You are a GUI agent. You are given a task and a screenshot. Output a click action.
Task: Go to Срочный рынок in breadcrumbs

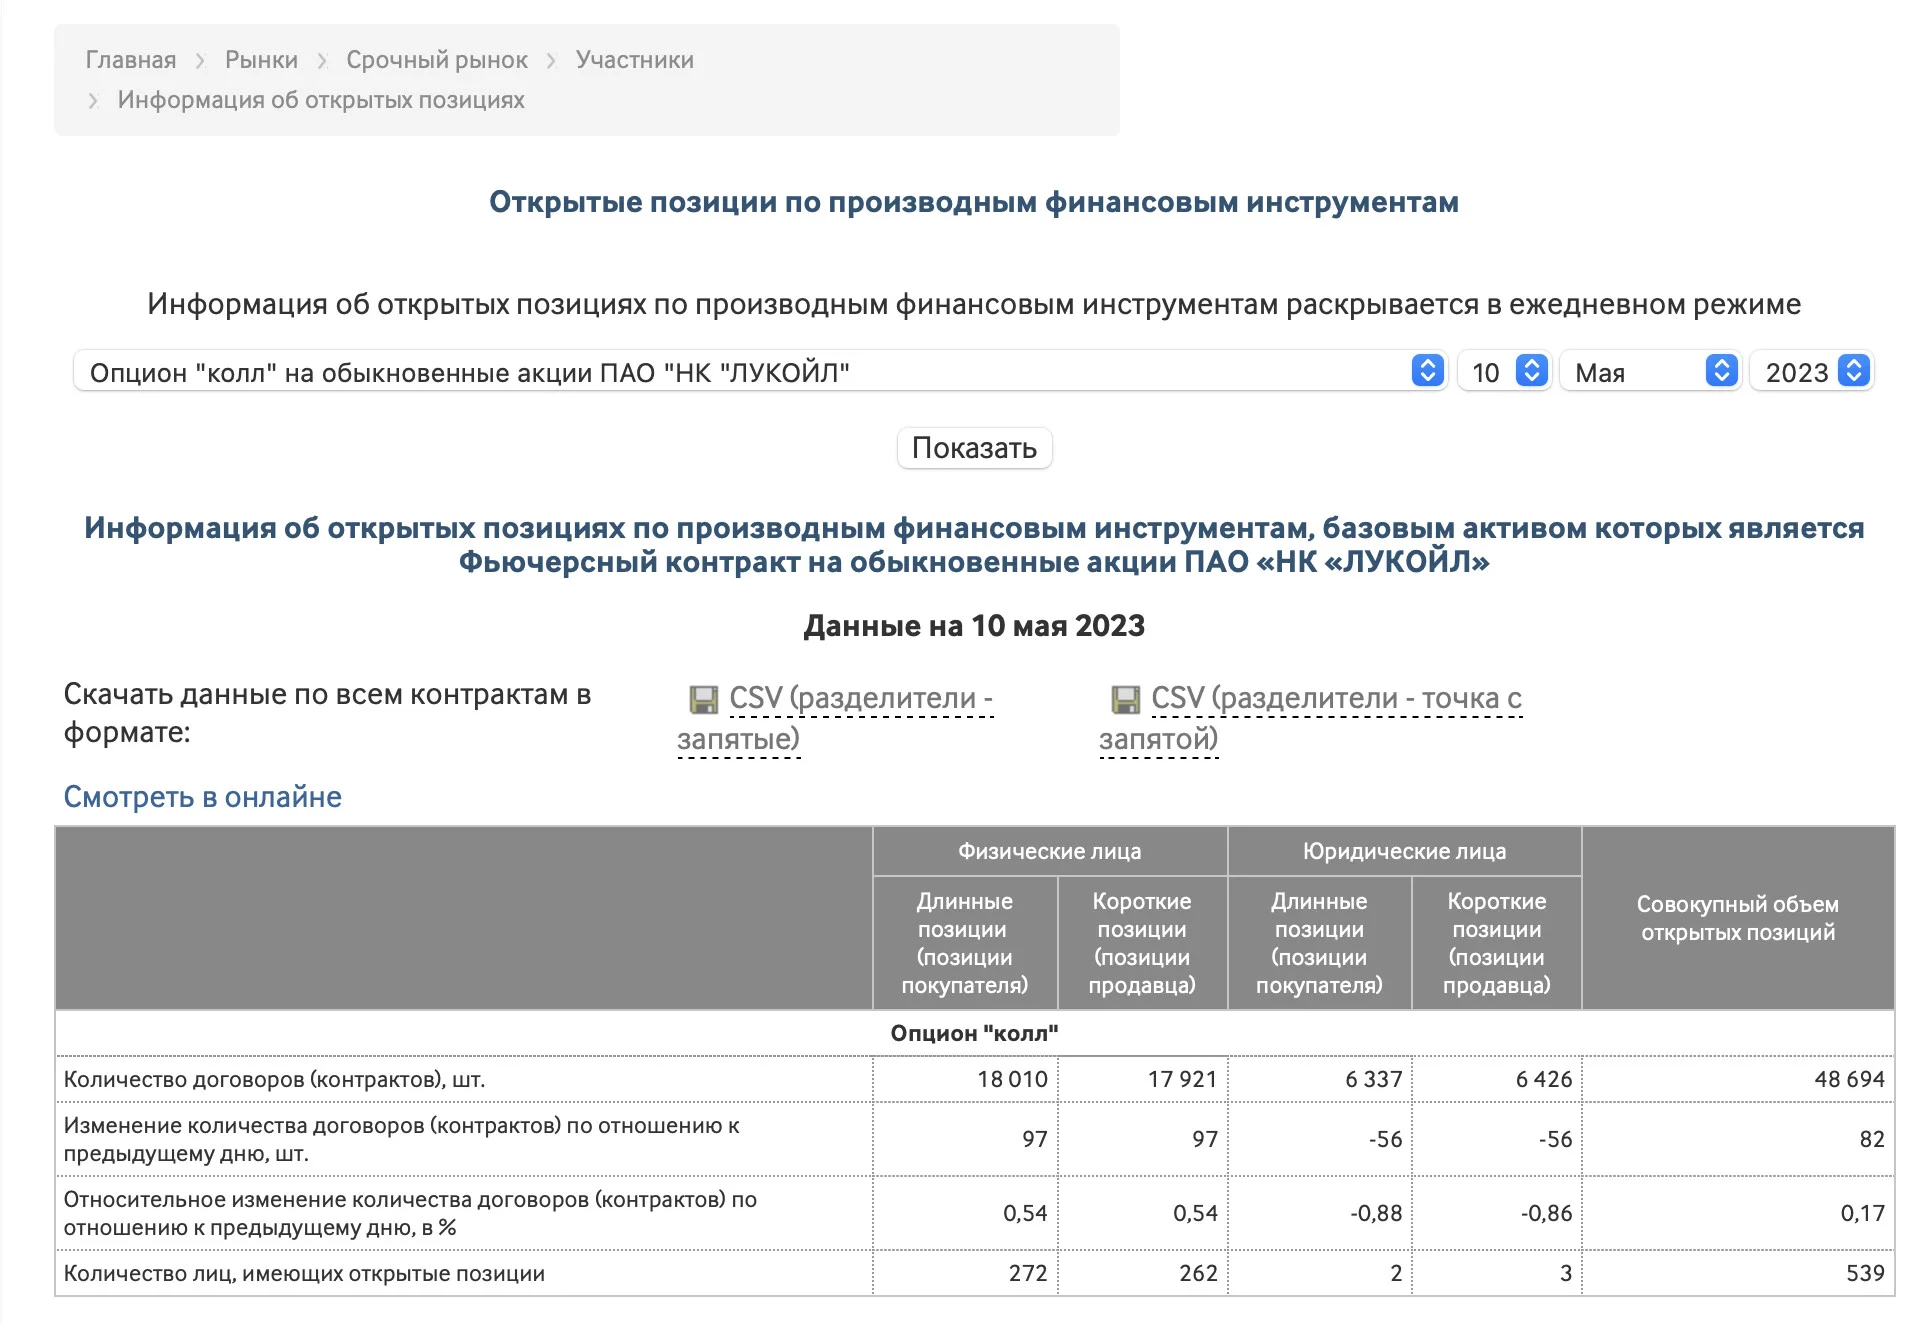(437, 60)
